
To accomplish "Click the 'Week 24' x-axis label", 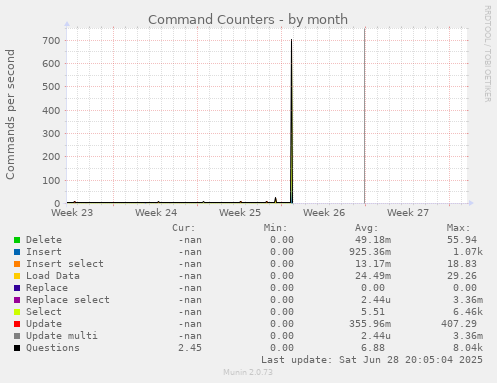I will click(x=156, y=213).
